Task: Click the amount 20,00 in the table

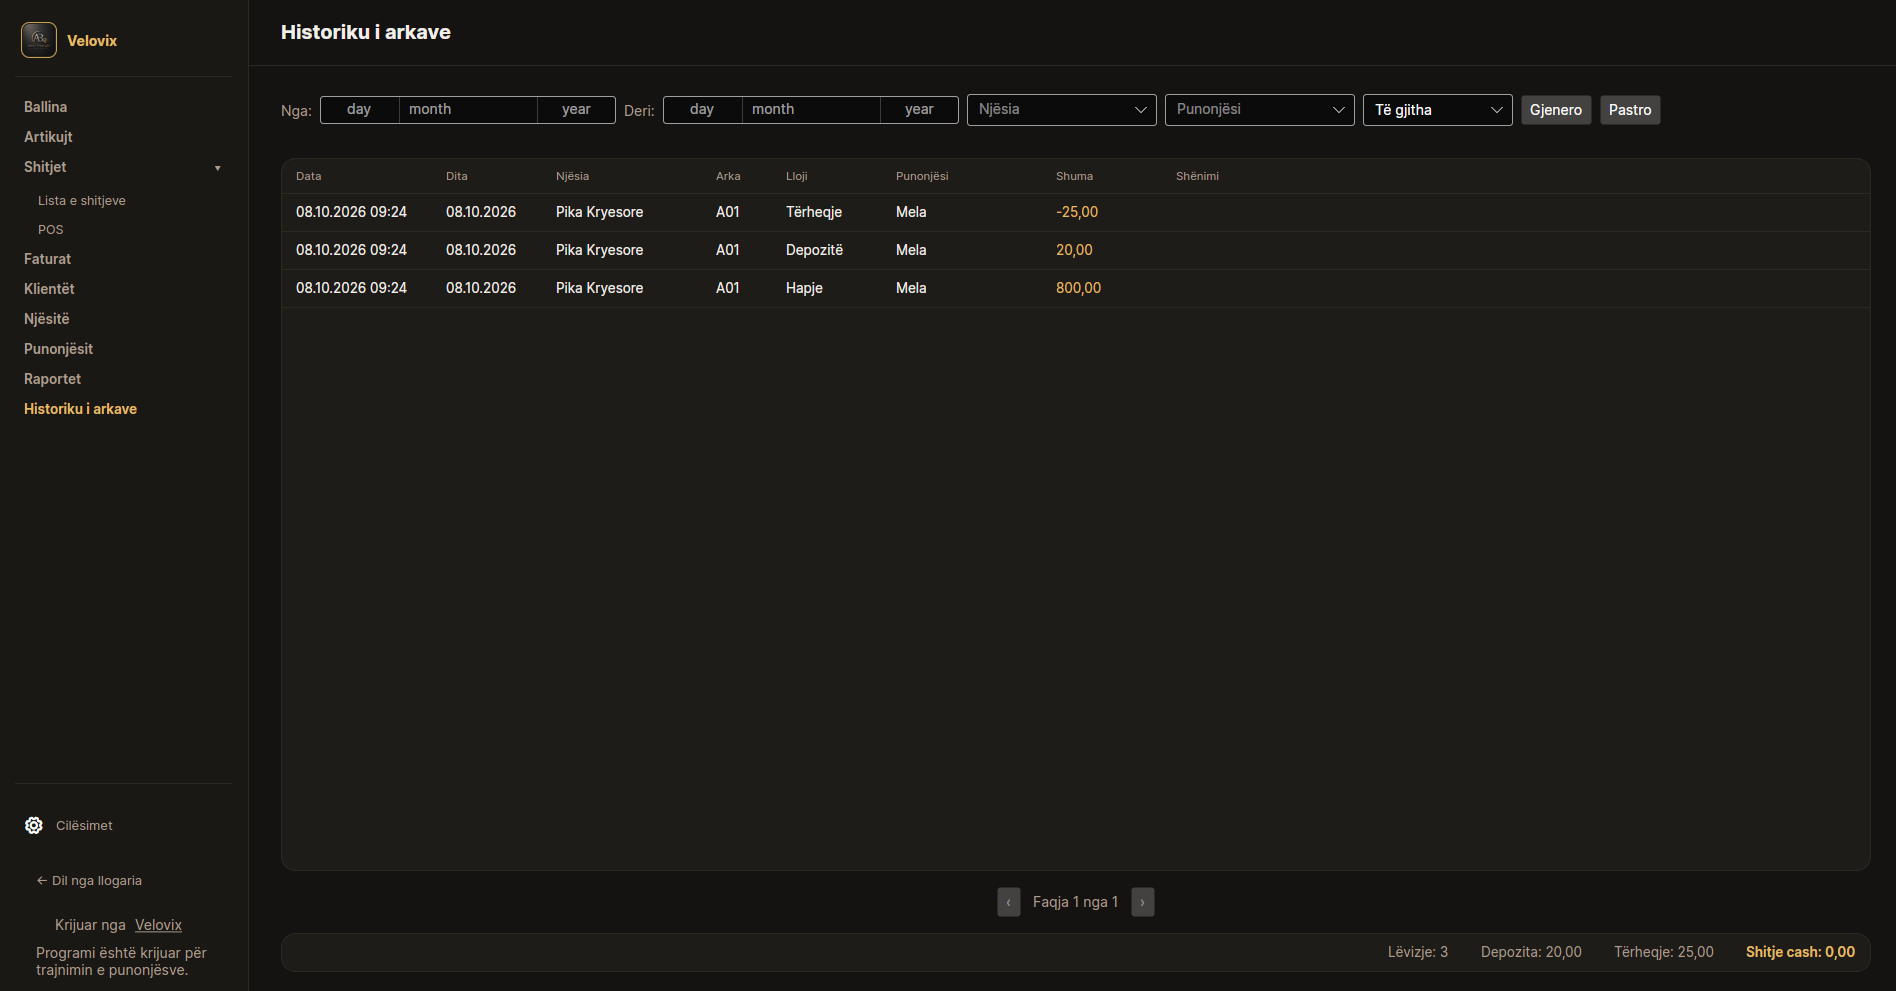Action: pos(1074,250)
